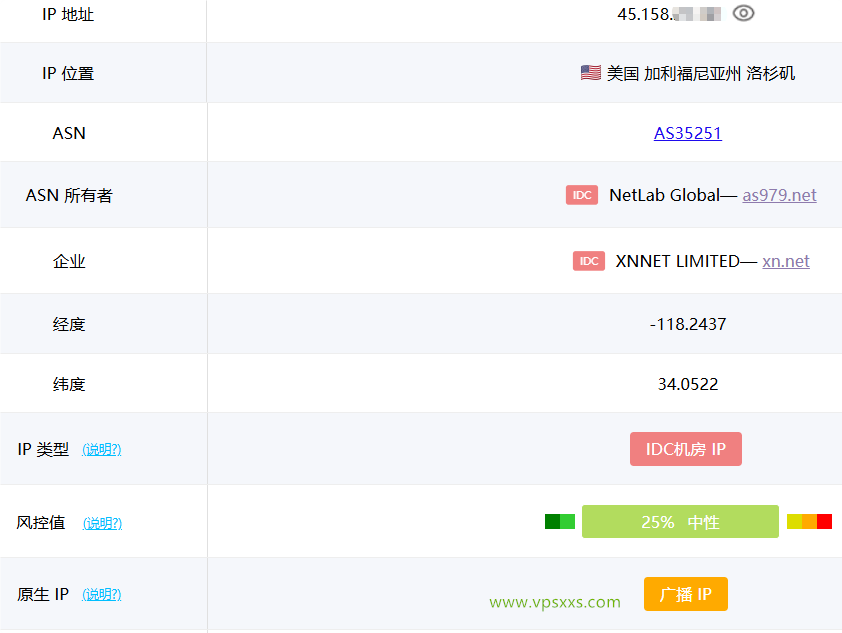Click the 广播 IP badge
Image resolution: width=842 pixels, height=633 pixels.
coord(686,594)
